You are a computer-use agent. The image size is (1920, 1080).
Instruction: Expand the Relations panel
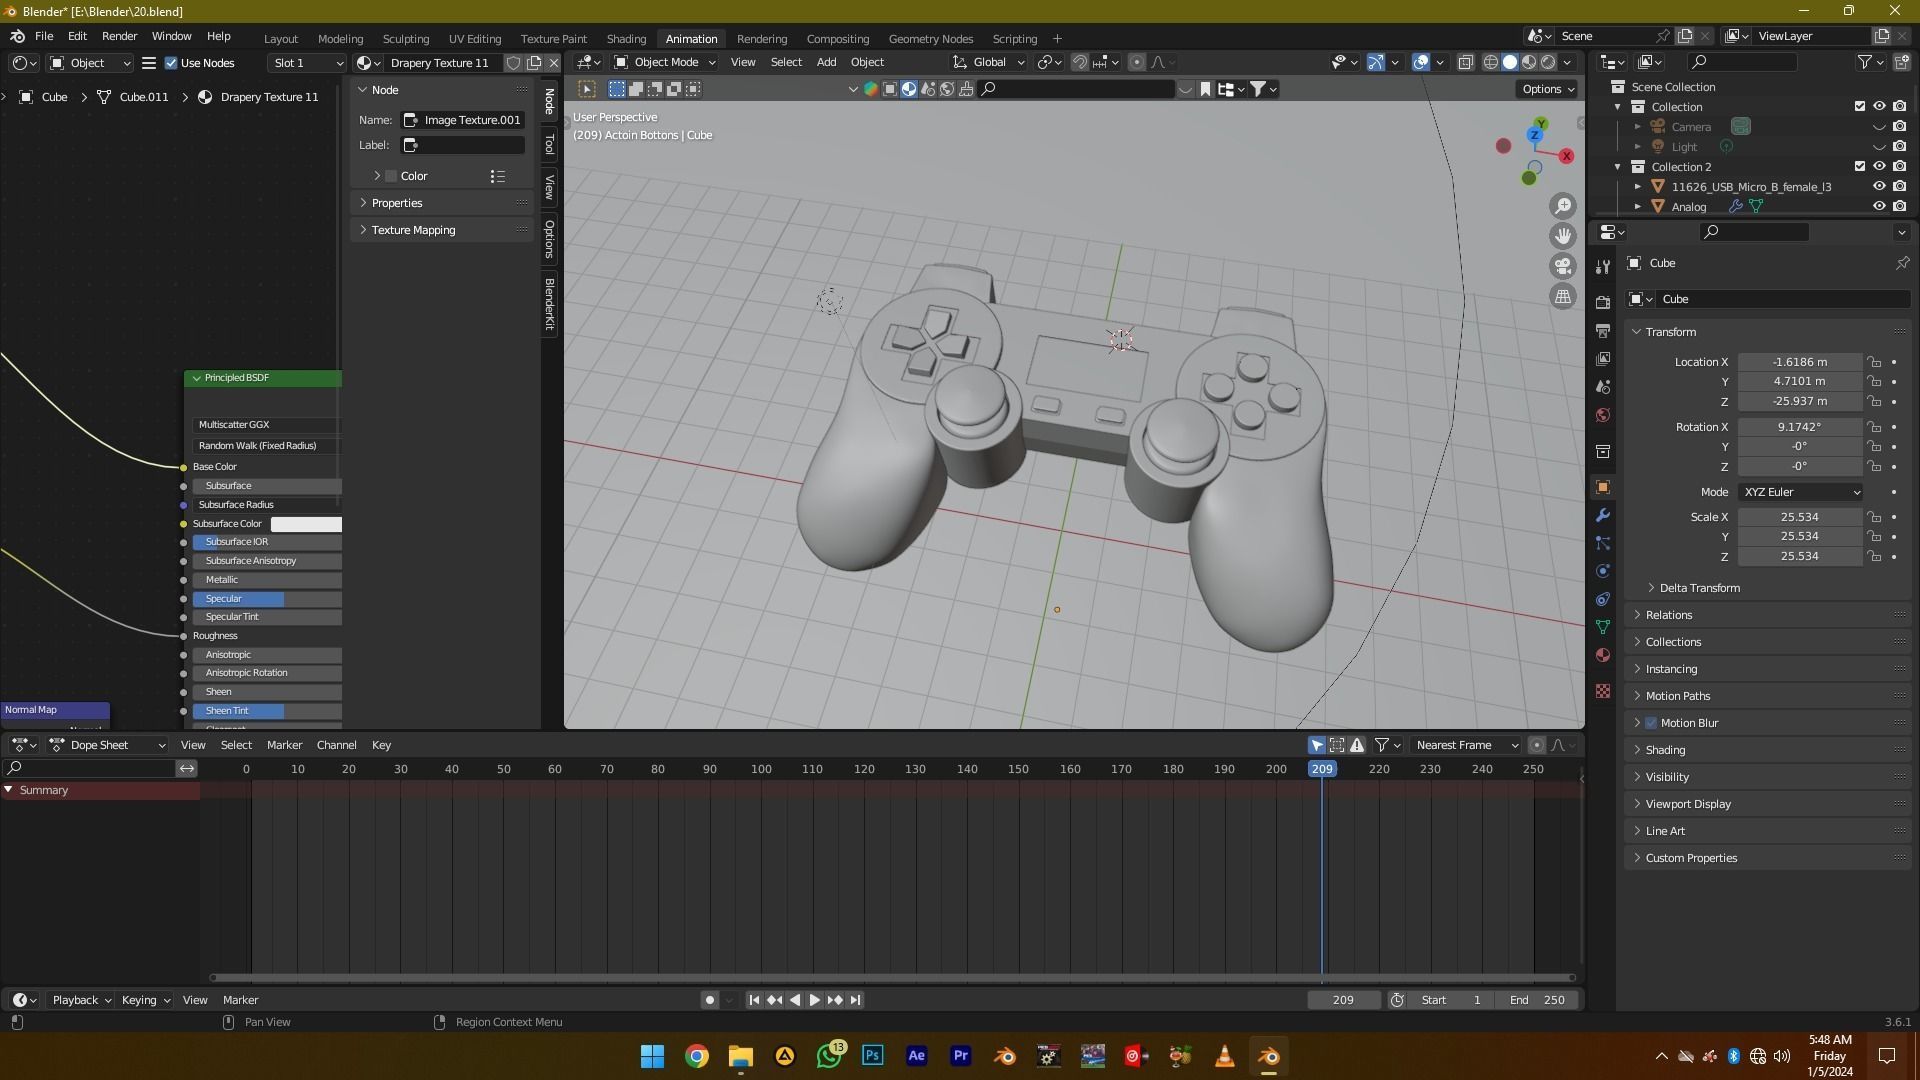1668,615
